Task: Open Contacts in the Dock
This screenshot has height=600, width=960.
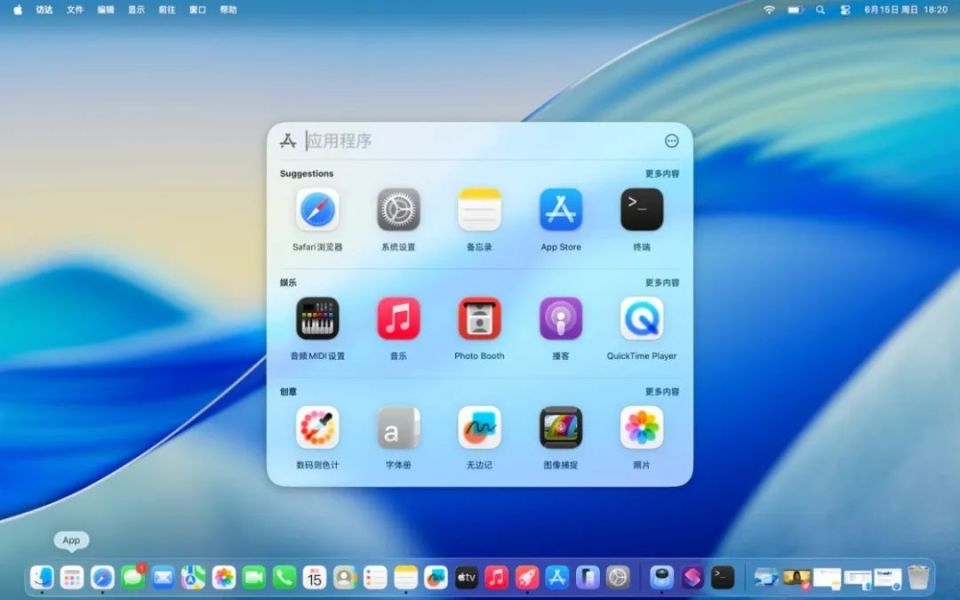Action: (x=345, y=577)
